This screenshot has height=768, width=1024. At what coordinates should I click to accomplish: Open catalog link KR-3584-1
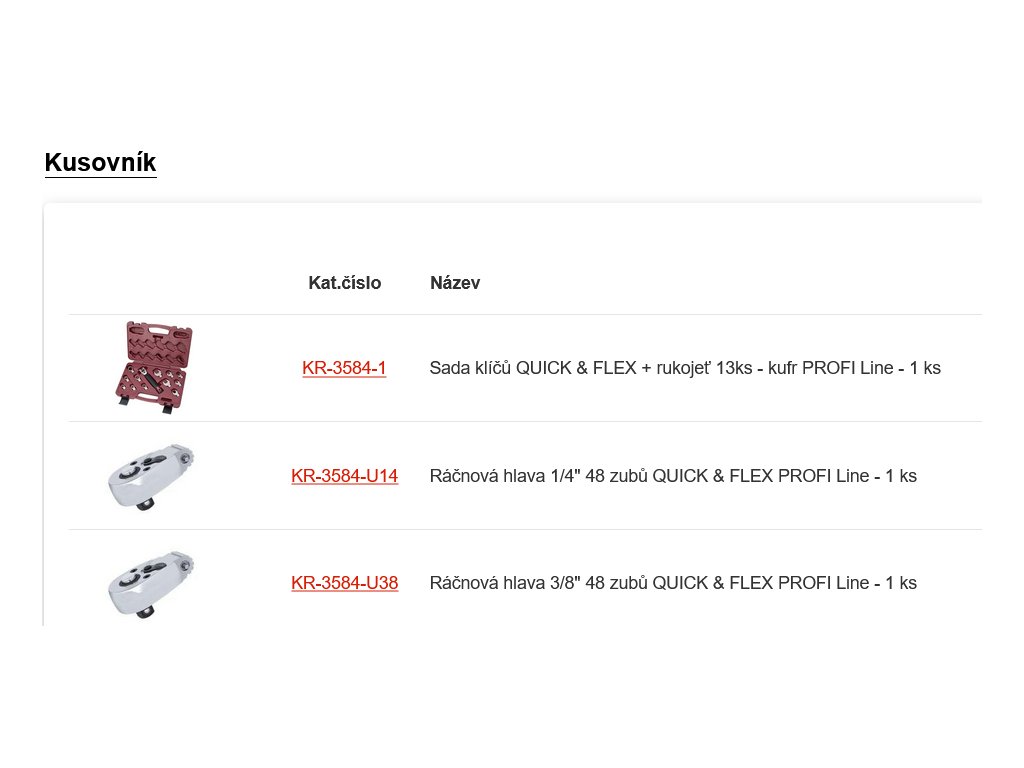click(x=344, y=368)
